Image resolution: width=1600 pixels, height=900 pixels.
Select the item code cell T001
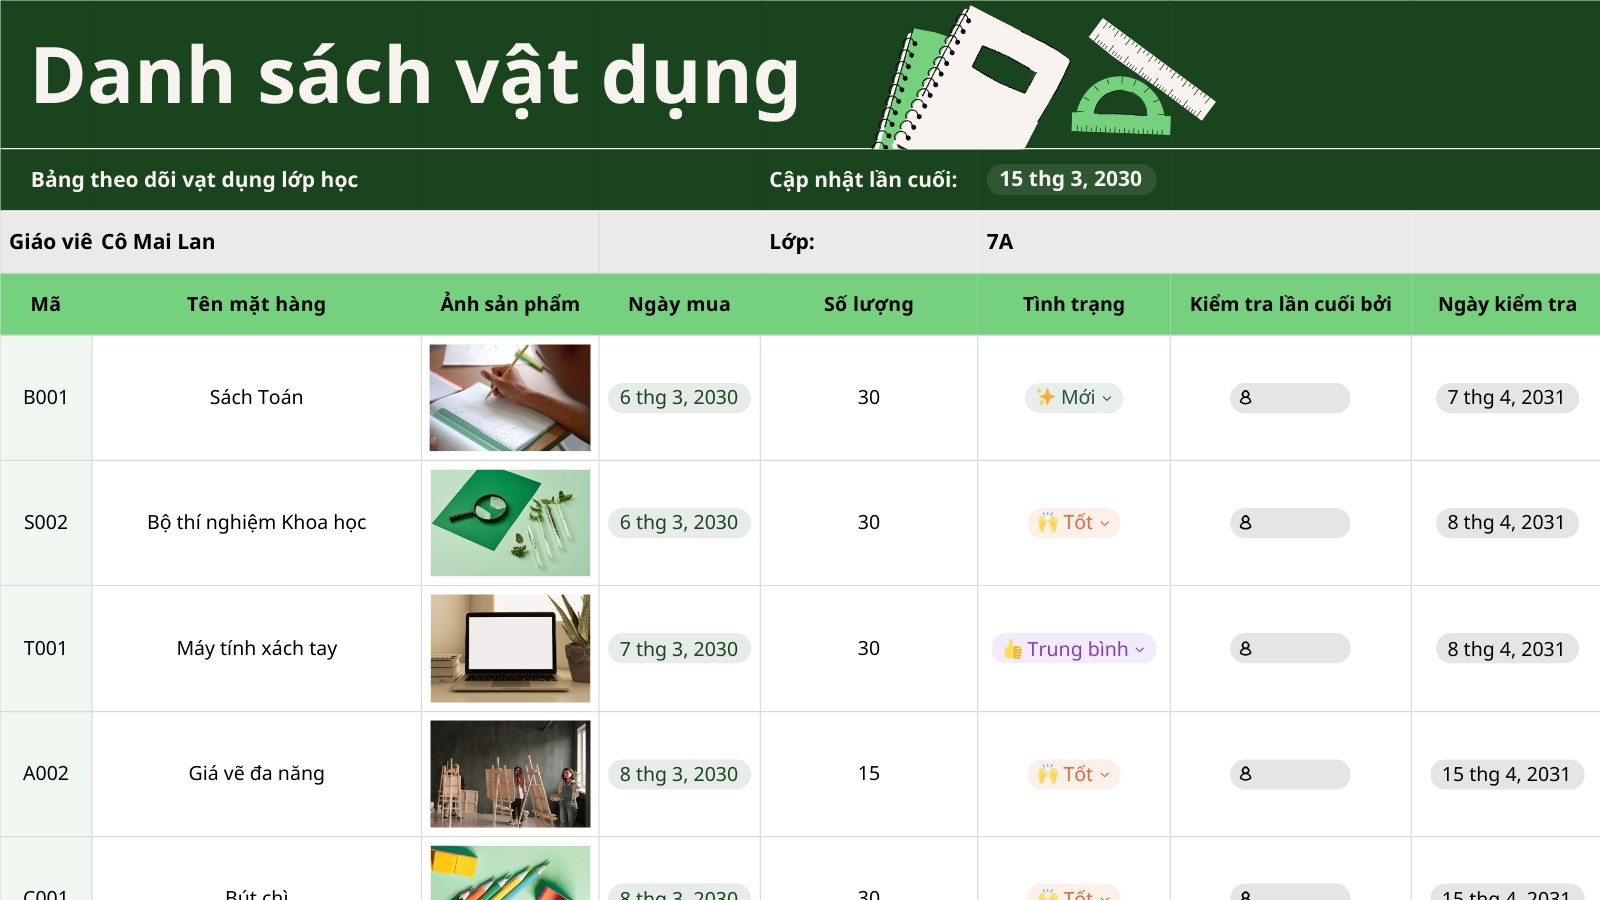[46, 649]
